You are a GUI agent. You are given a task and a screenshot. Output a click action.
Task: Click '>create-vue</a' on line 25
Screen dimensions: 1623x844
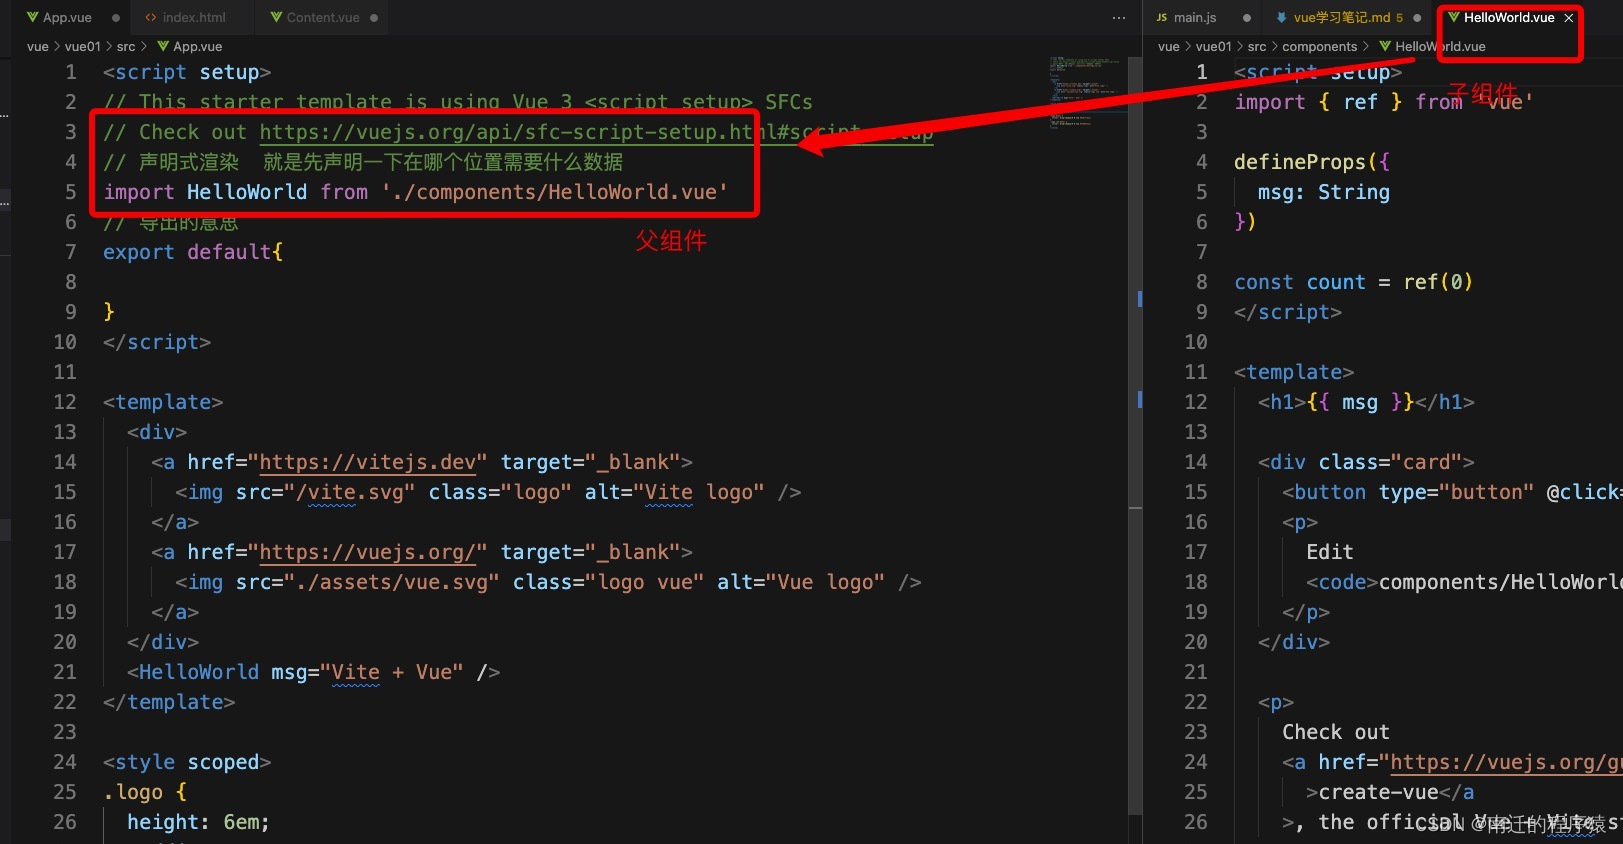[x=1390, y=792]
